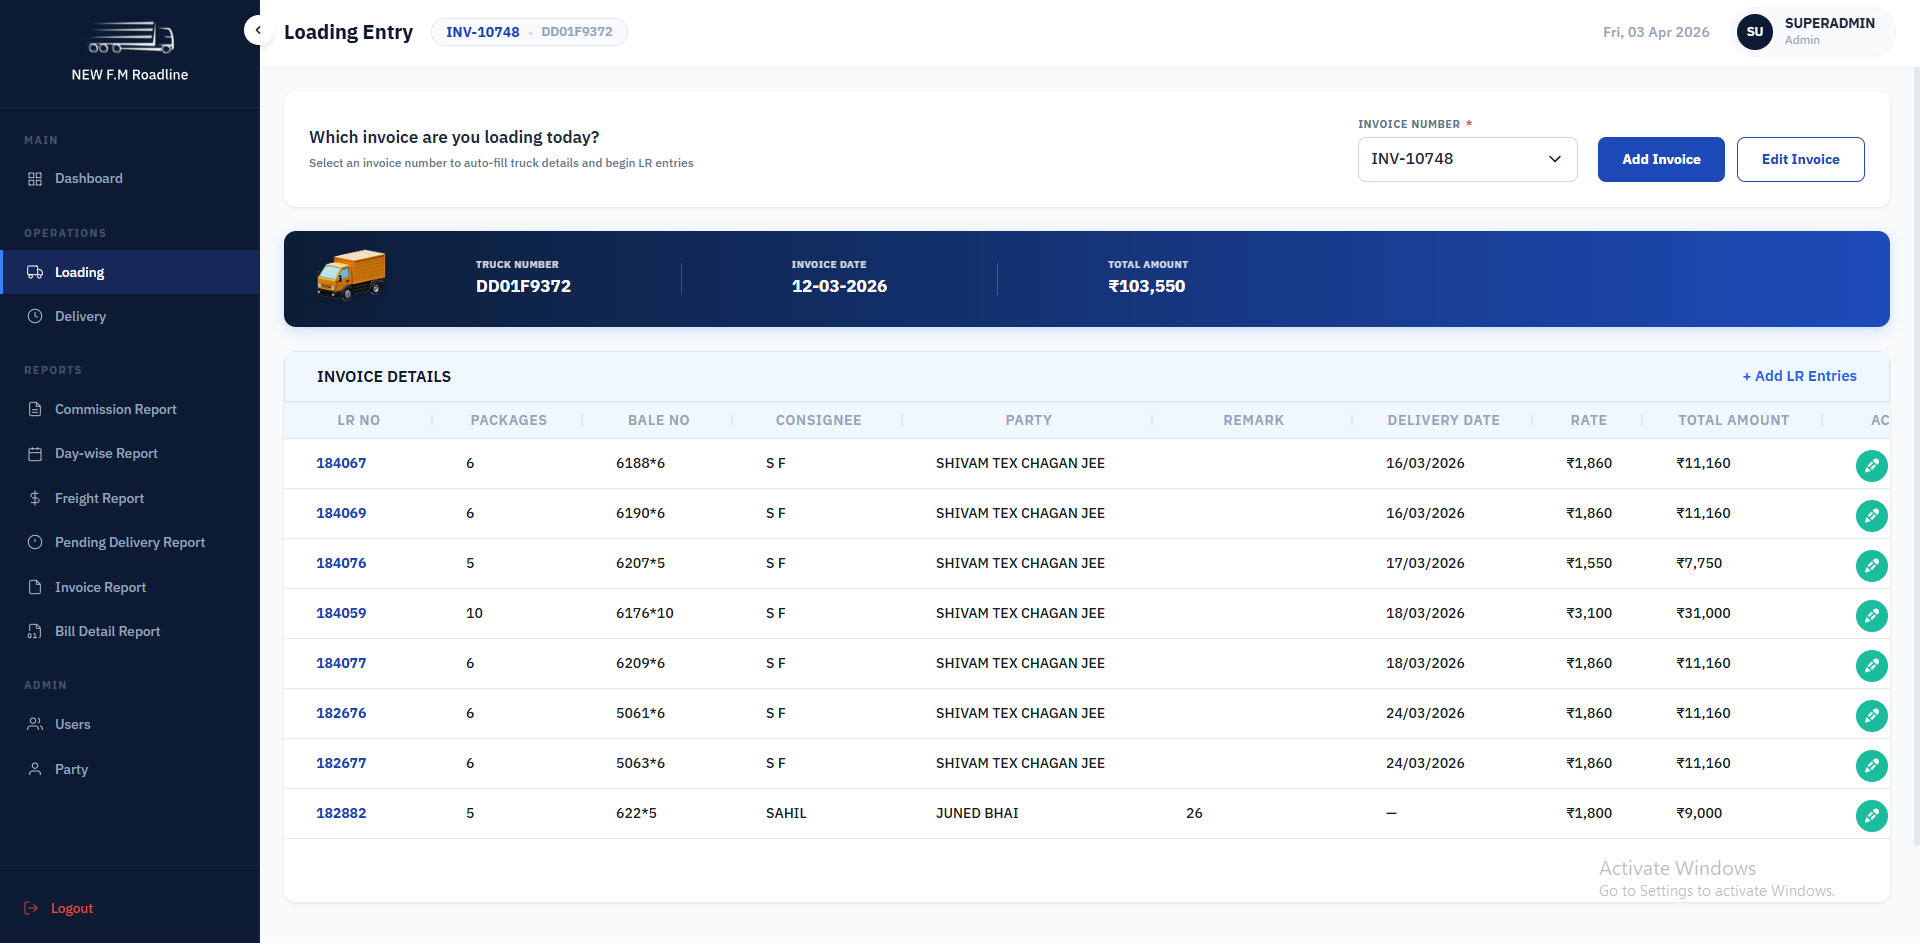The height and width of the screenshot is (943, 1920).
Task: Open the Bill Detail Report icon
Action: [x=34, y=631]
